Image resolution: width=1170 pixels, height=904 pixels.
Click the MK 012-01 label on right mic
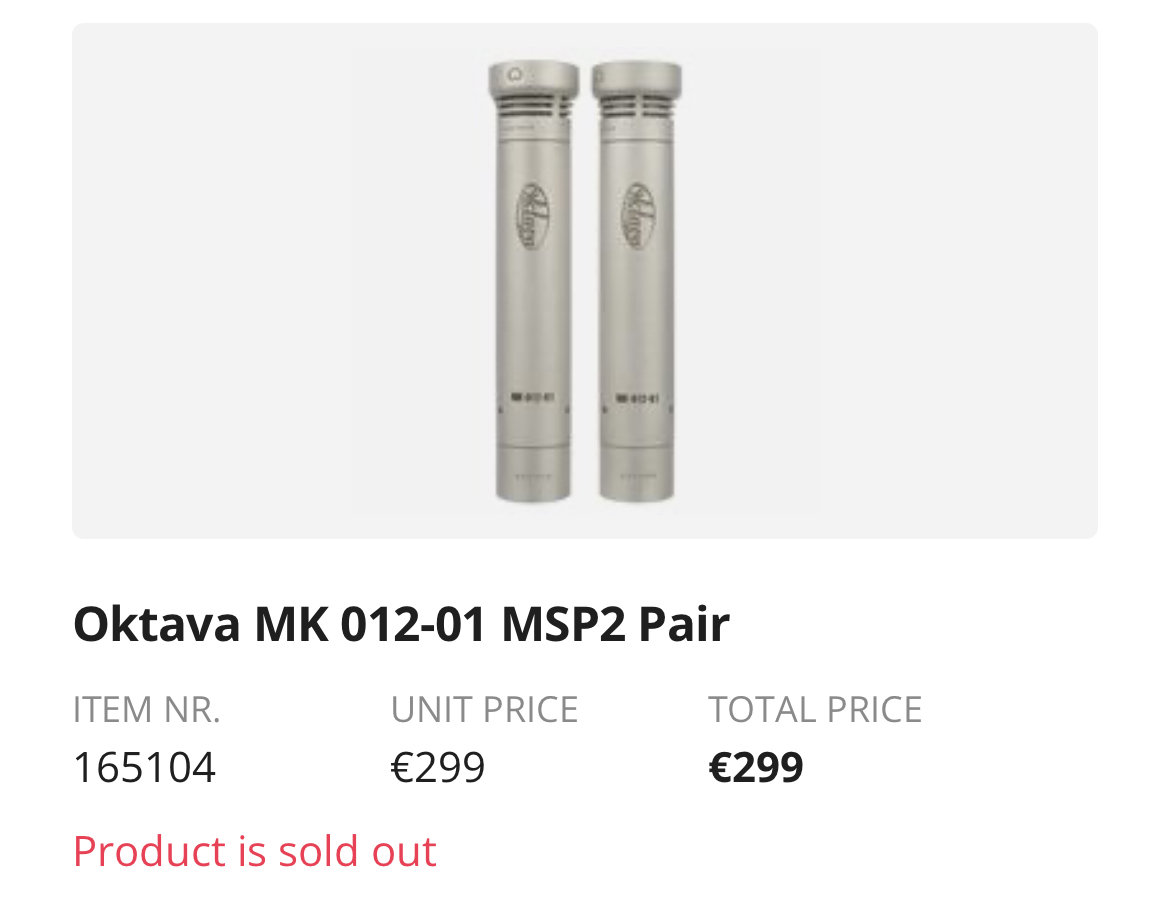coord(636,398)
